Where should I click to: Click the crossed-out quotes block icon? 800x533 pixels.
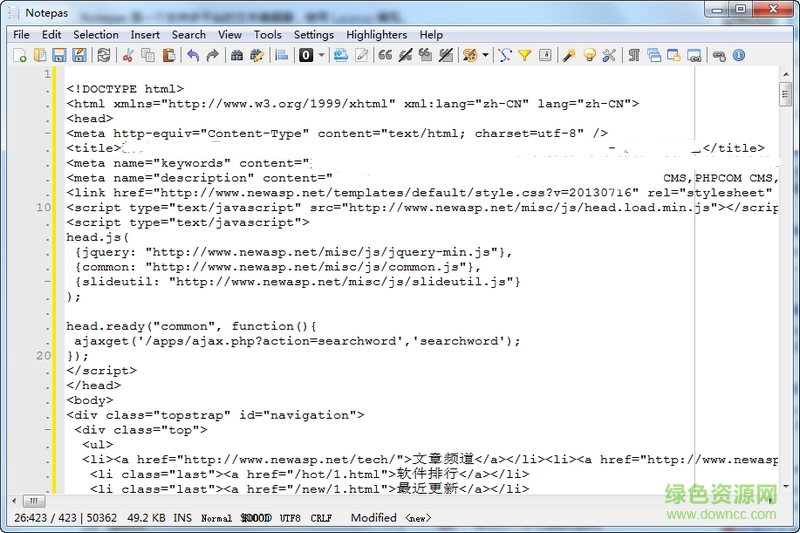coord(446,55)
